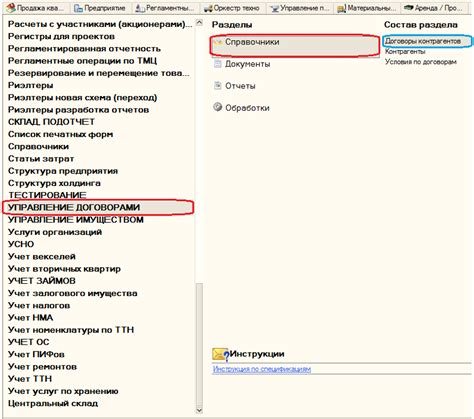Viewport: 474px width, 419px height.
Task: Click the Инструкции envelope help icon
Action: pyautogui.click(x=220, y=354)
